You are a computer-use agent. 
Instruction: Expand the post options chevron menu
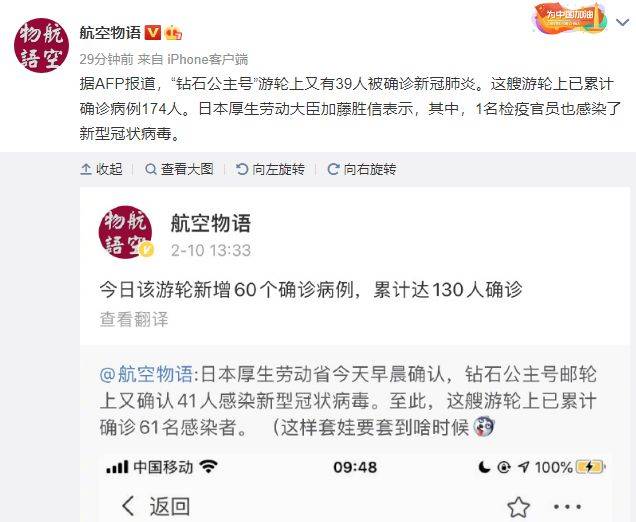[x=623, y=22]
